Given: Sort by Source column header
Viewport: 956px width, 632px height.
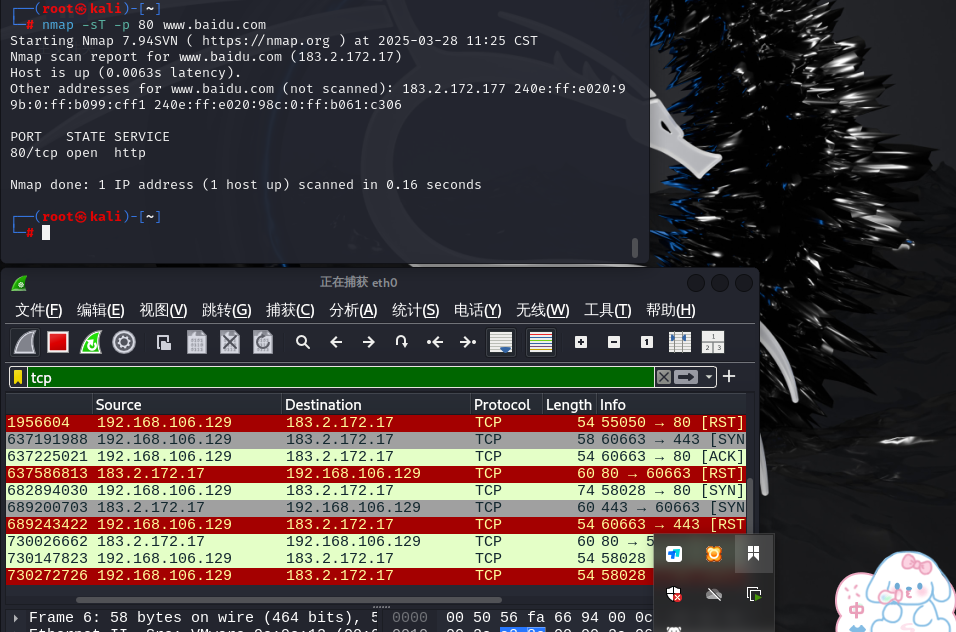Looking at the screenshot, I should pos(187,405).
